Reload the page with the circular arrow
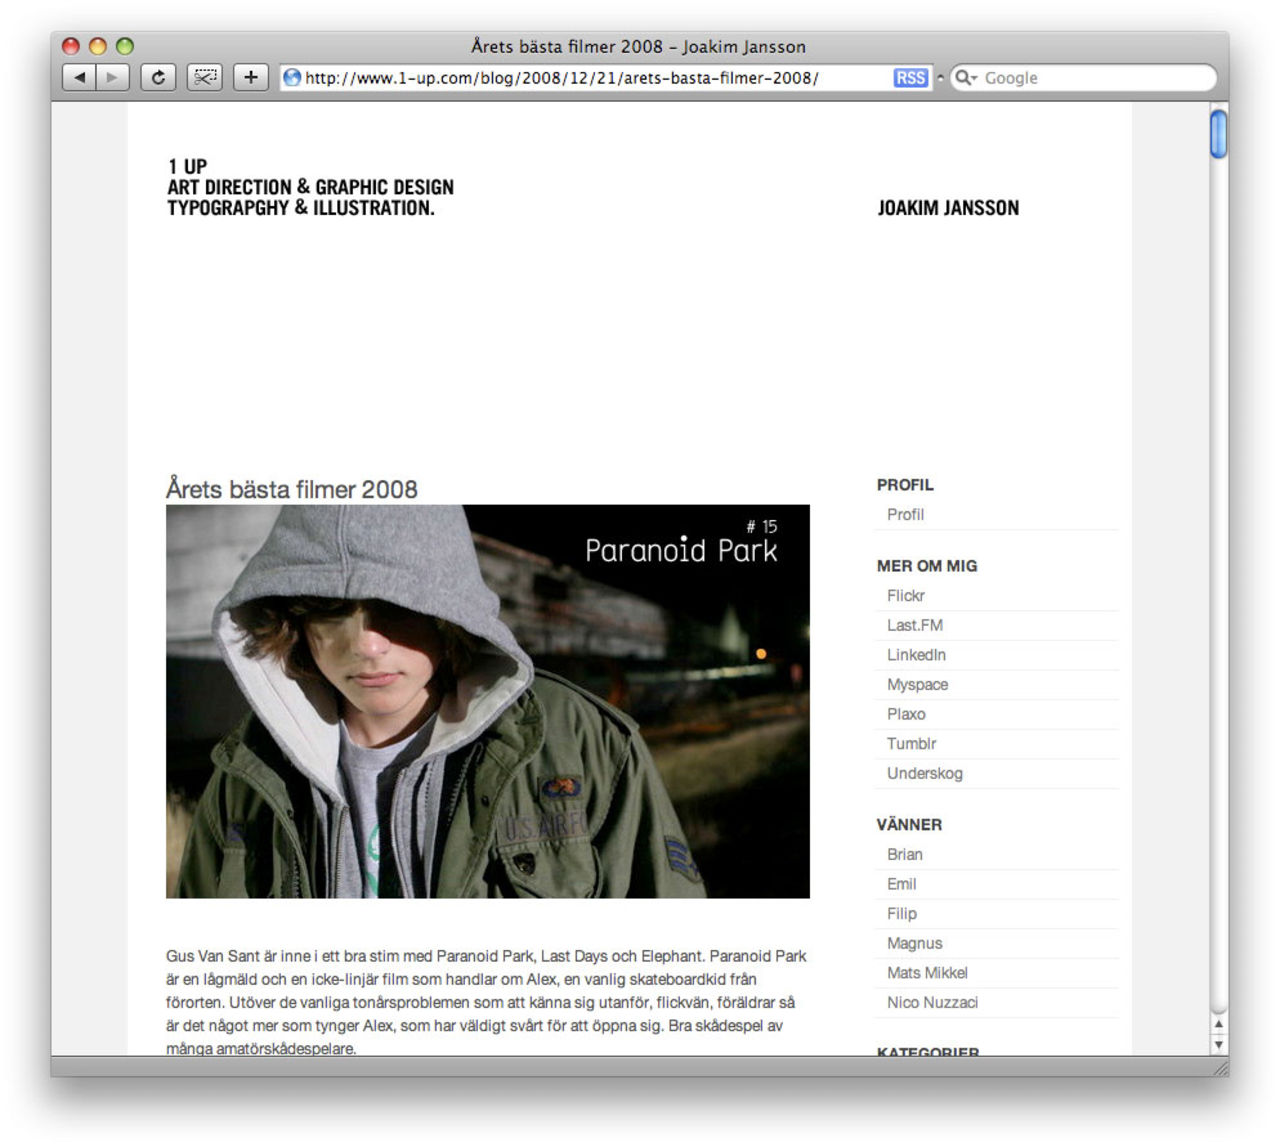This screenshot has height=1147, width=1280. point(158,77)
